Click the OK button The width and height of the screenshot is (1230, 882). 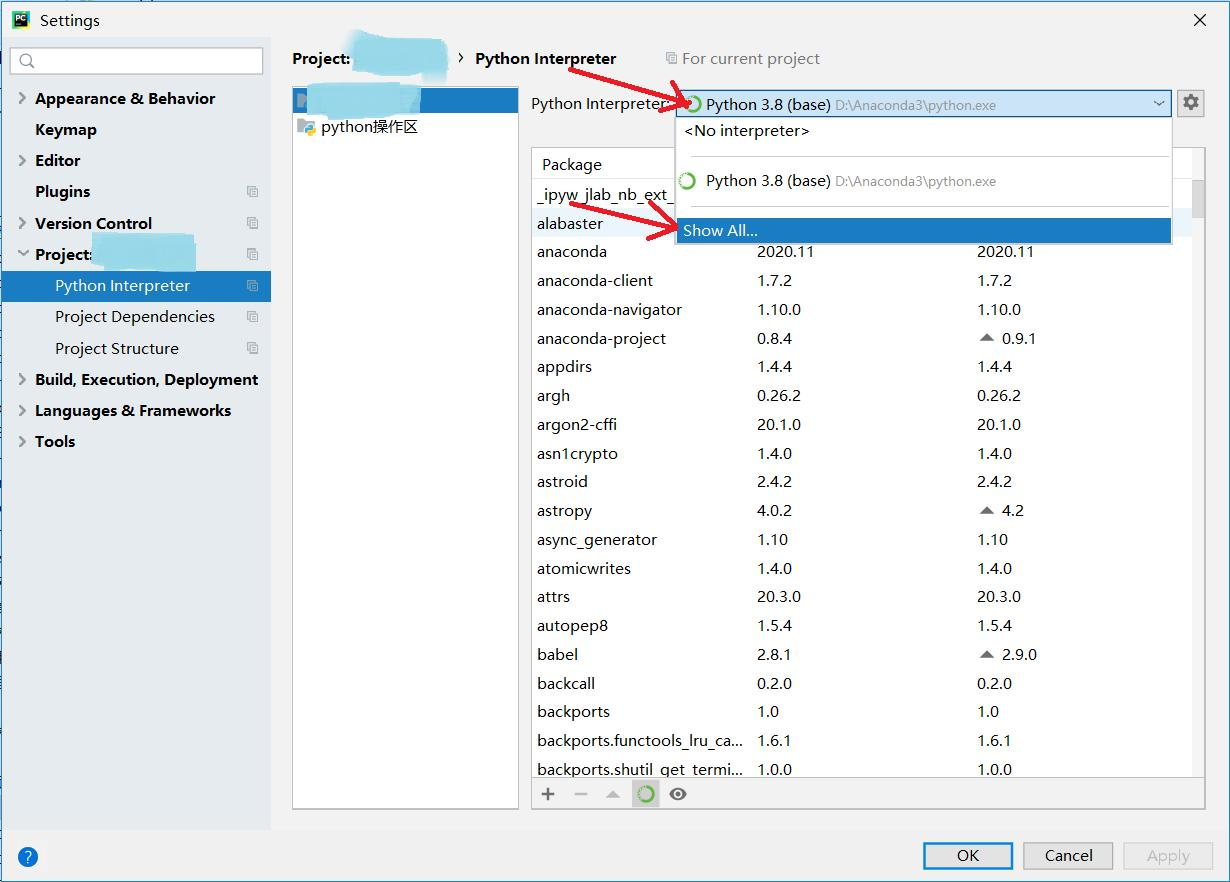(968, 855)
